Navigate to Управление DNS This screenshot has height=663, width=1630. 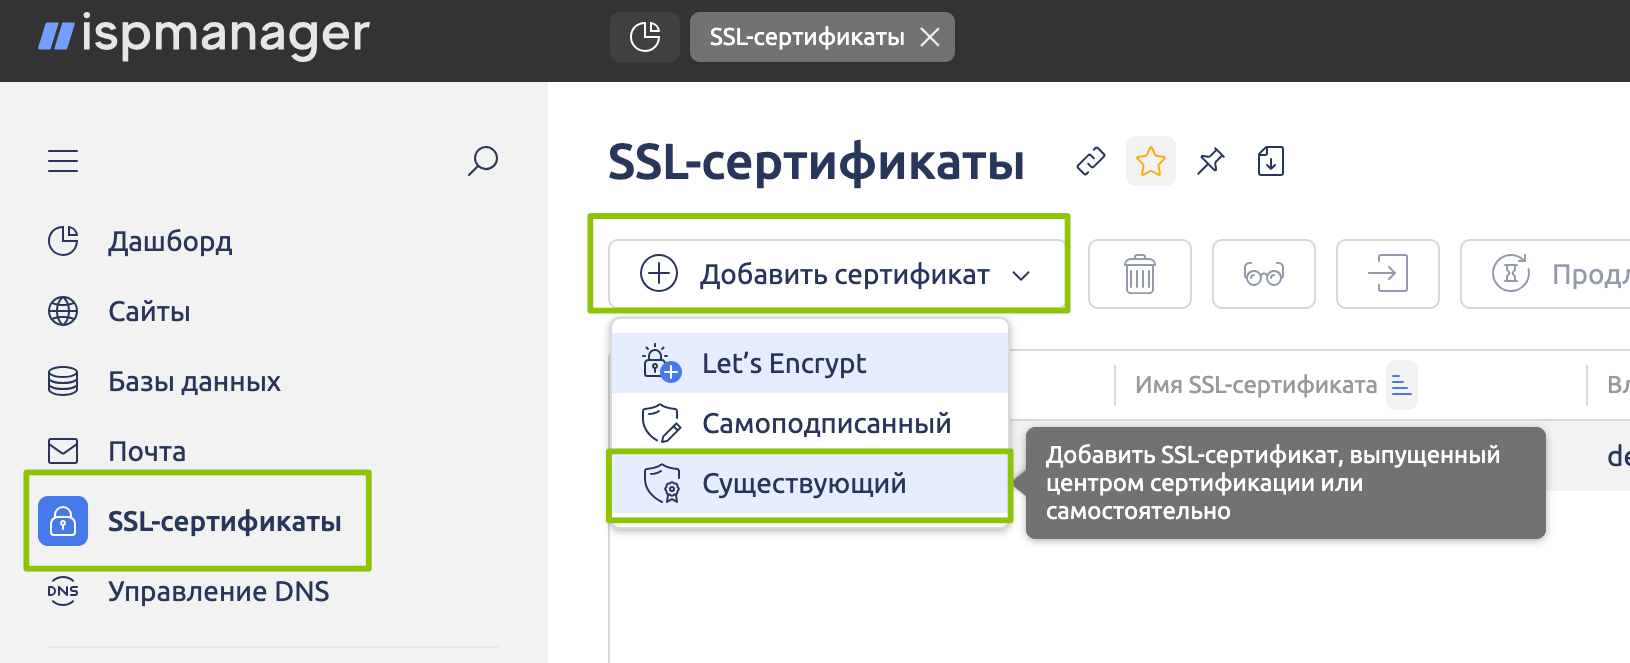point(218,591)
